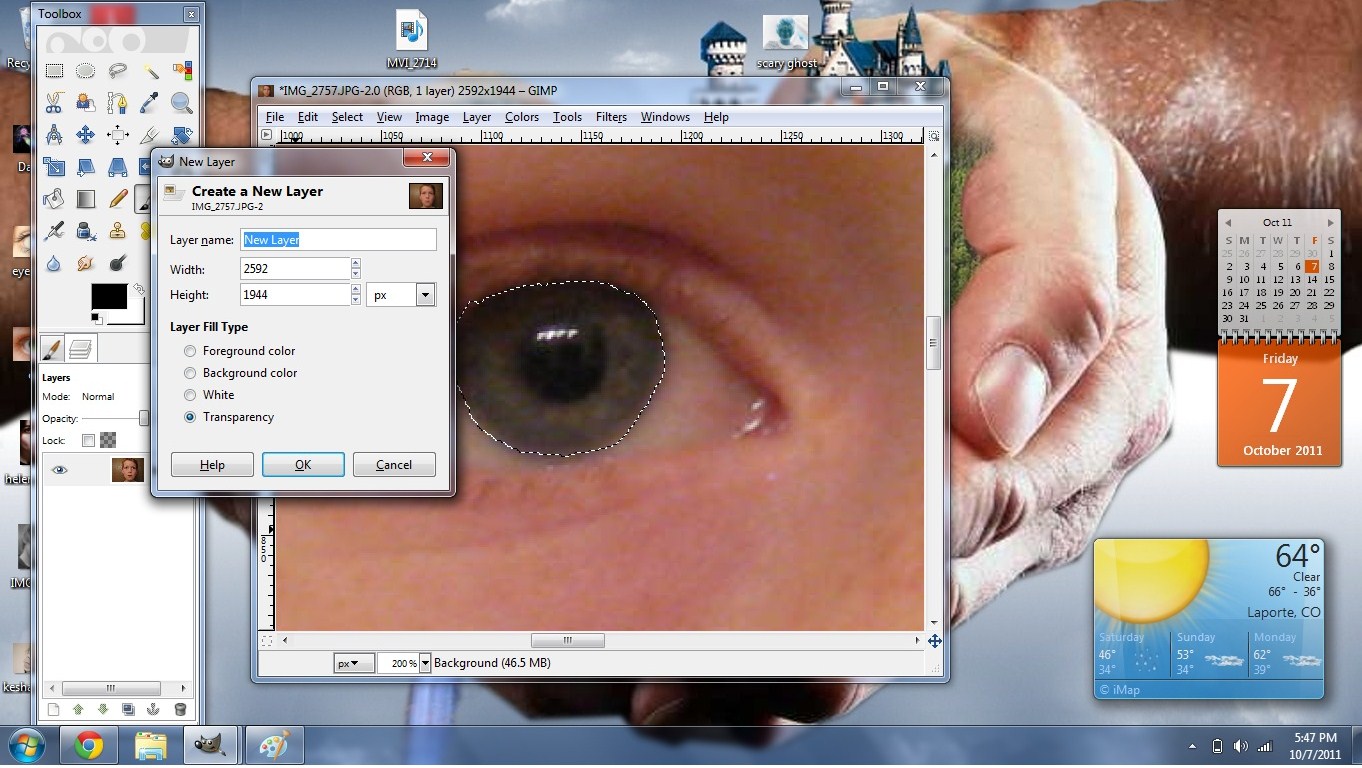Select the Blur/Sharpen droplet tool
The image size is (1362, 768).
click(54, 264)
